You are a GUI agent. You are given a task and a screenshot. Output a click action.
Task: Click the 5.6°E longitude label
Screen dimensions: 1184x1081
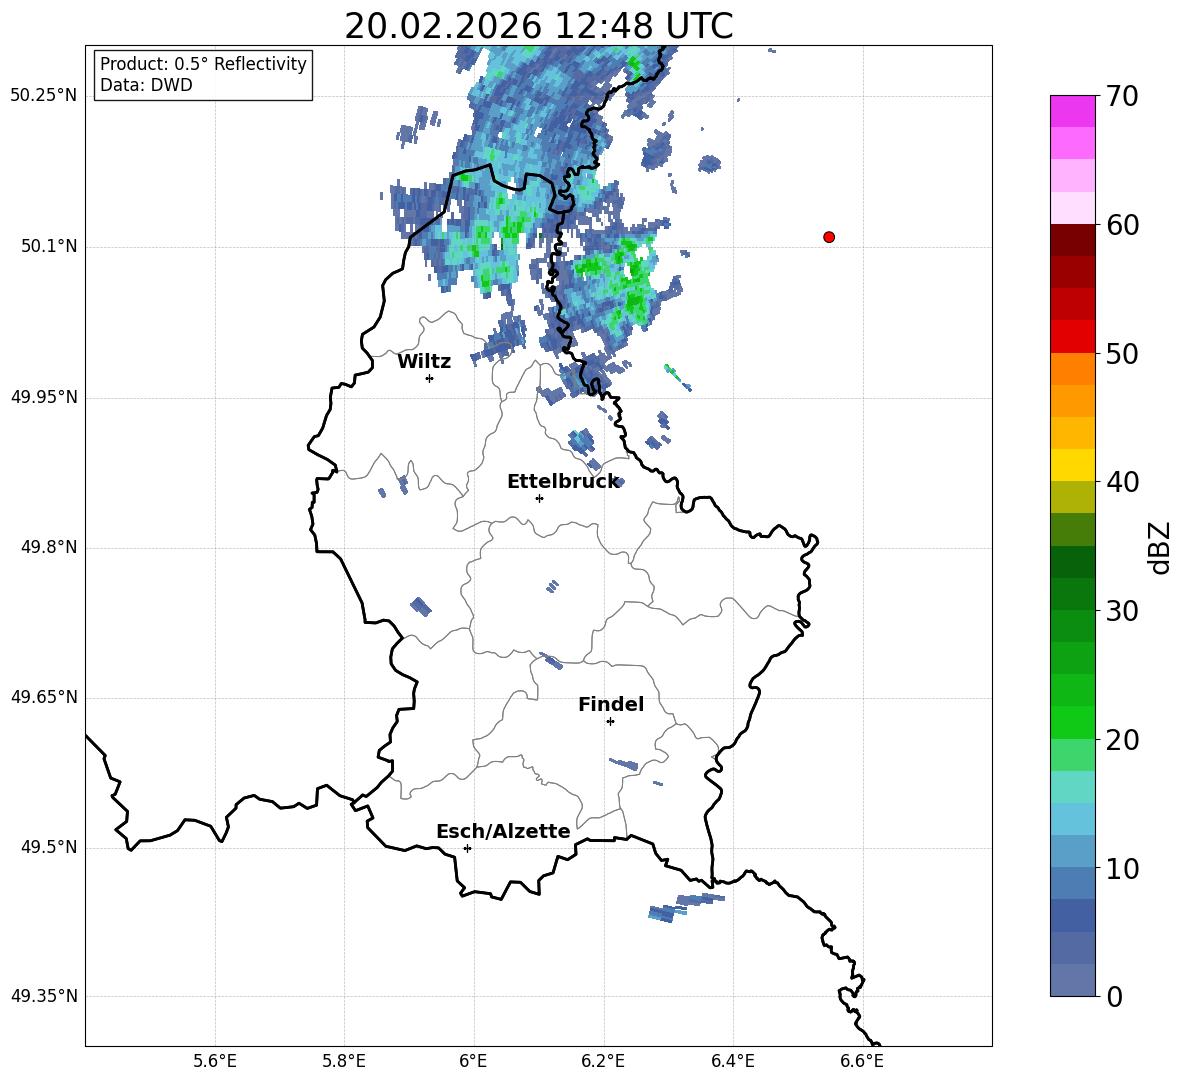pyautogui.click(x=215, y=1061)
